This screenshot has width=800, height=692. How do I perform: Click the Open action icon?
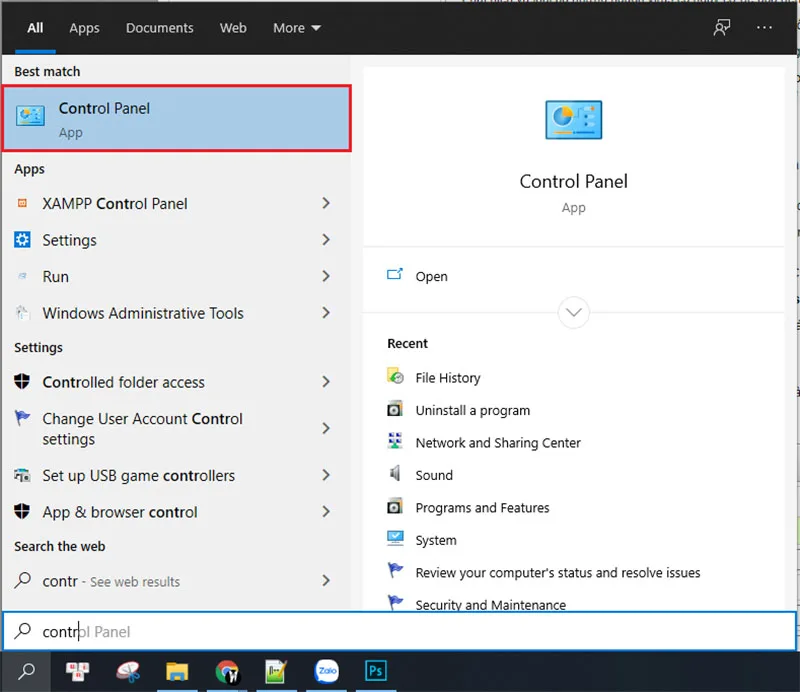[394, 275]
